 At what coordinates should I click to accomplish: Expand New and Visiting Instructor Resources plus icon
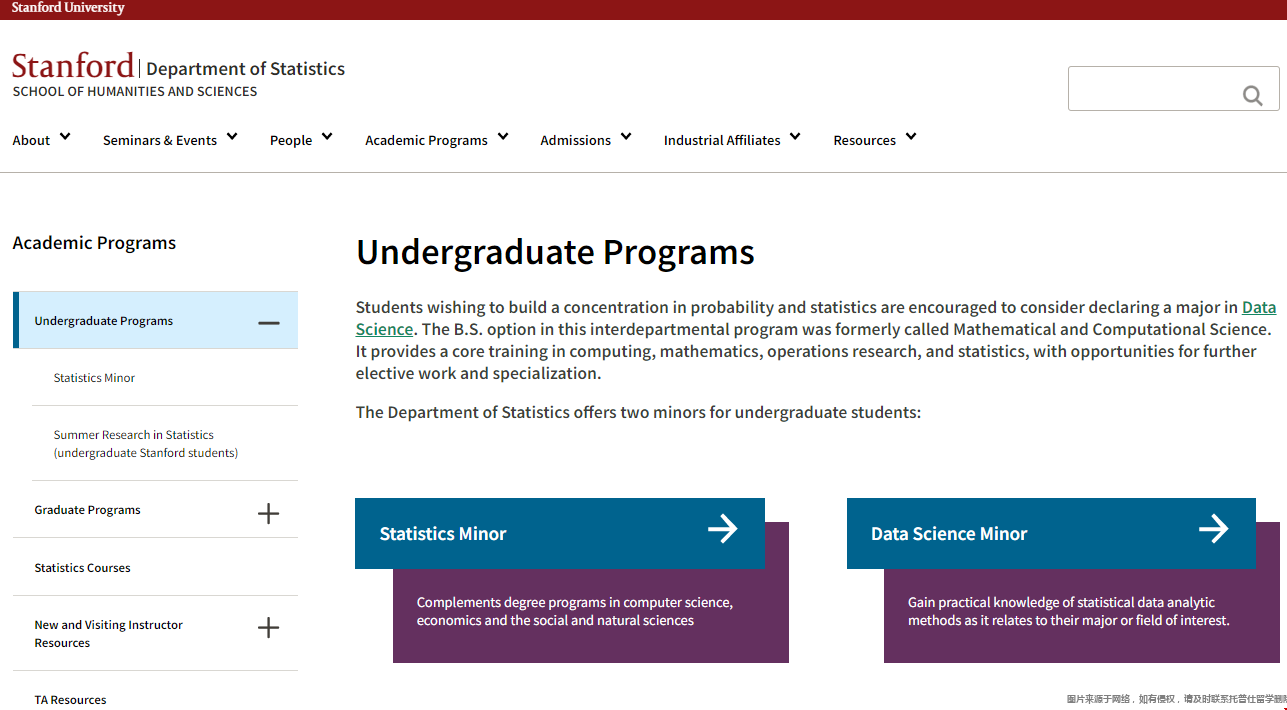click(x=268, y=628)
